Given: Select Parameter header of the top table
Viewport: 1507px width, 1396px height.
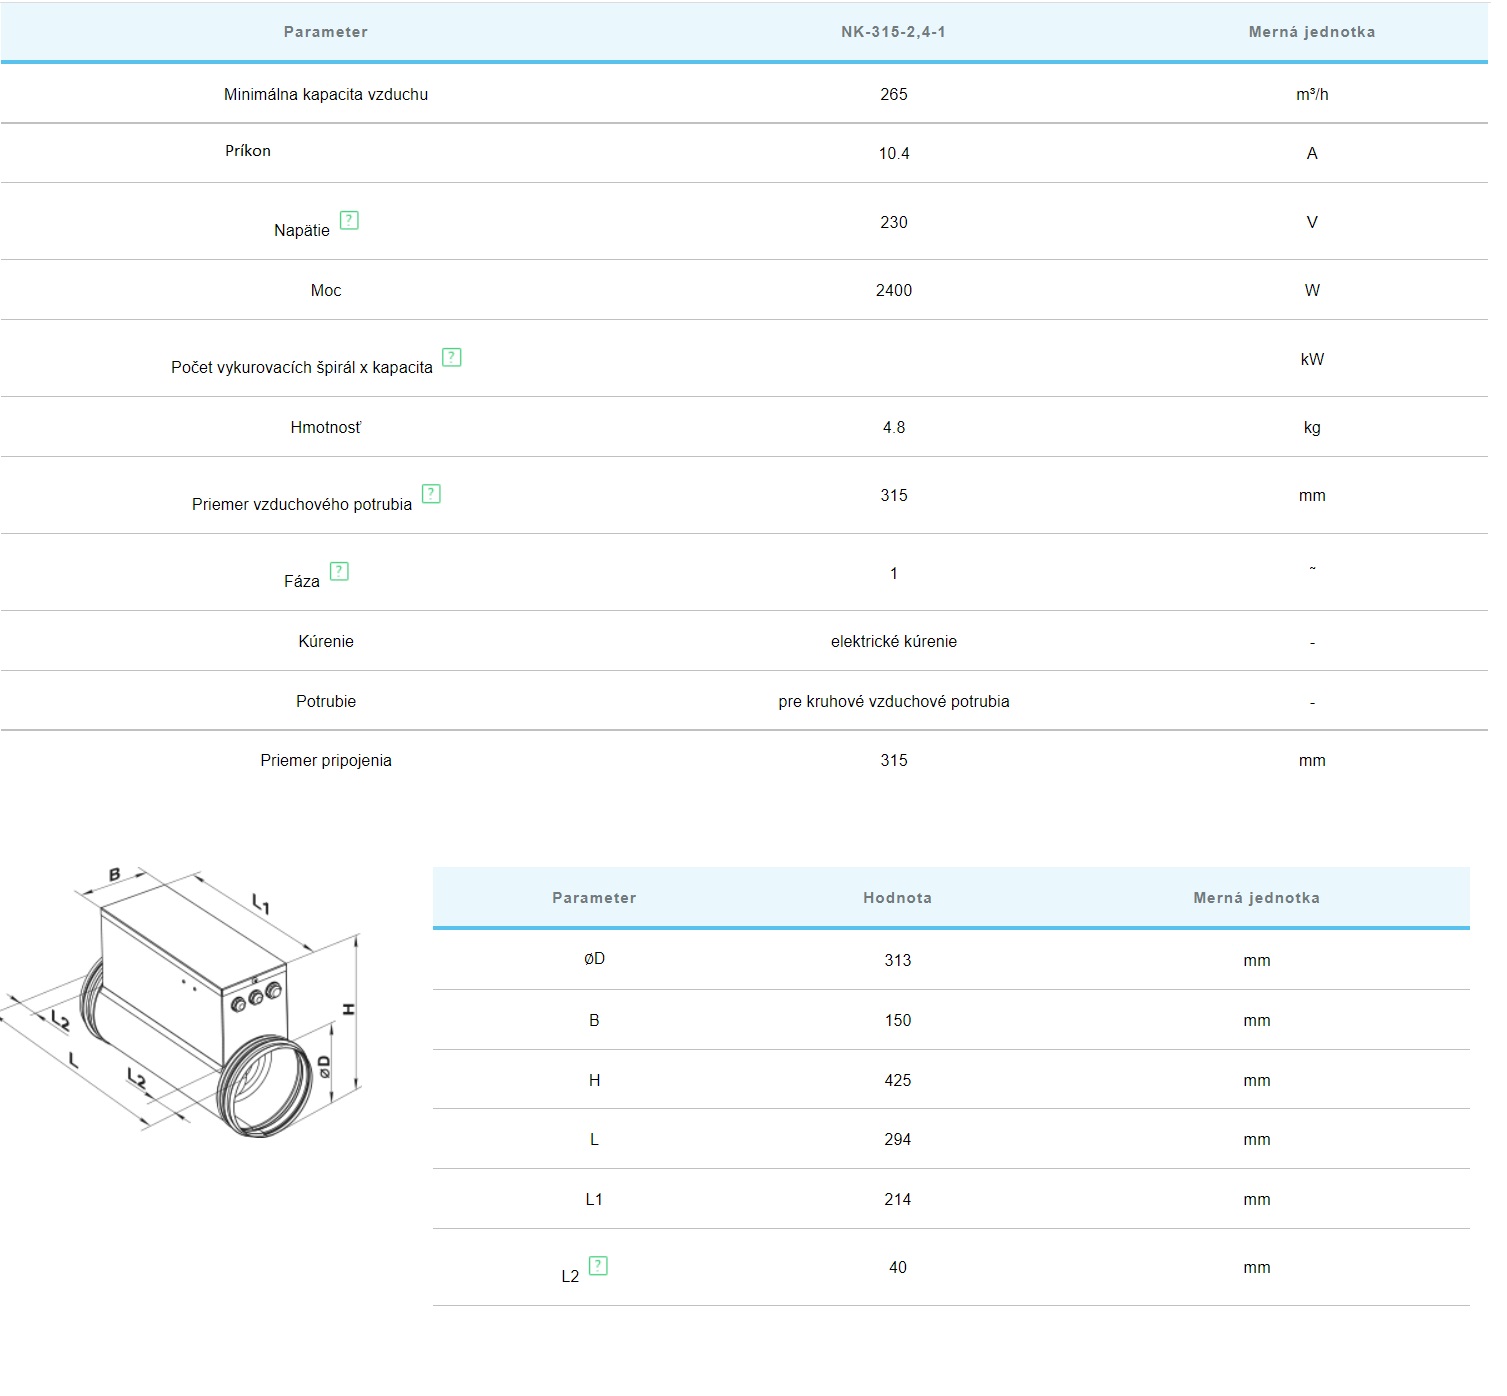Looking at the screenshot, I should (x=325, y=32).
